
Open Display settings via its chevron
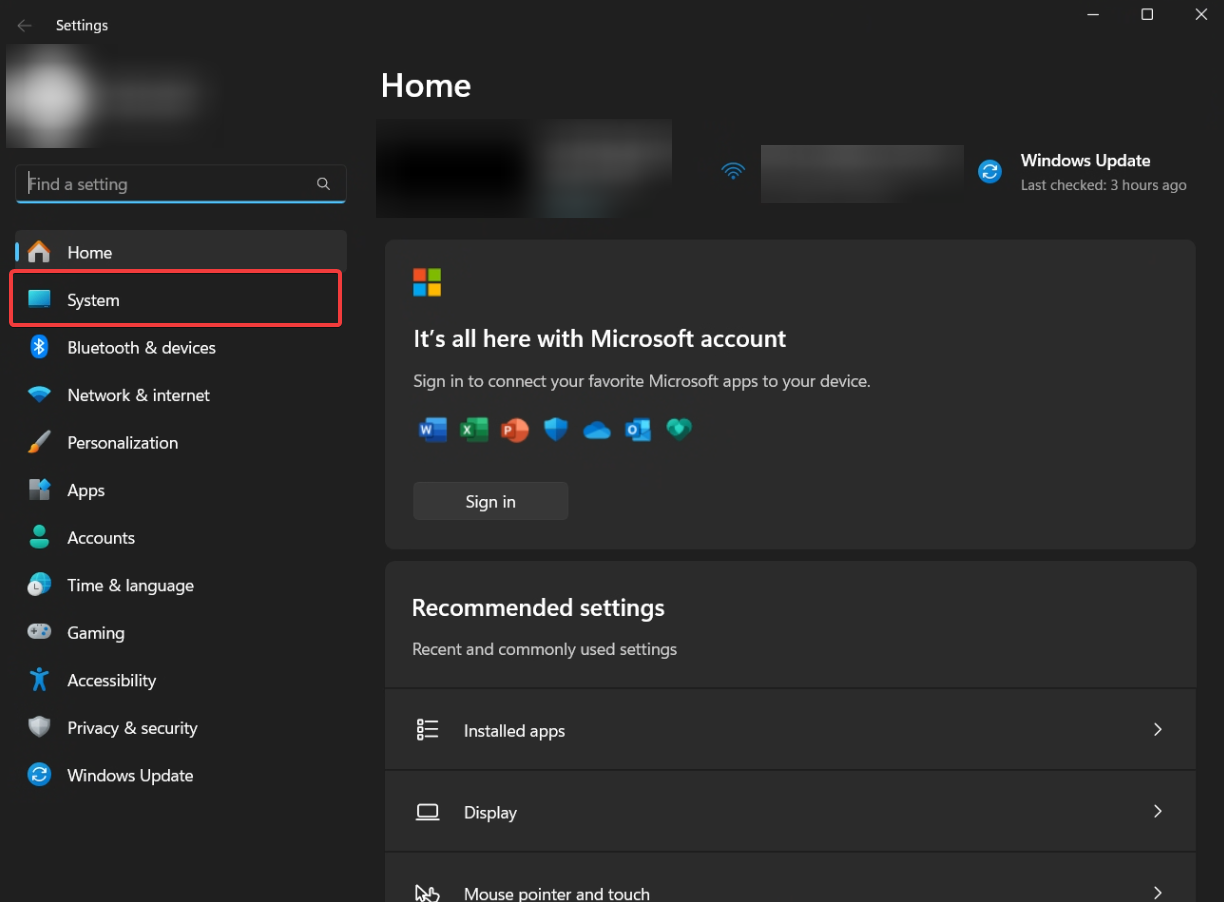pos(1158,811)
